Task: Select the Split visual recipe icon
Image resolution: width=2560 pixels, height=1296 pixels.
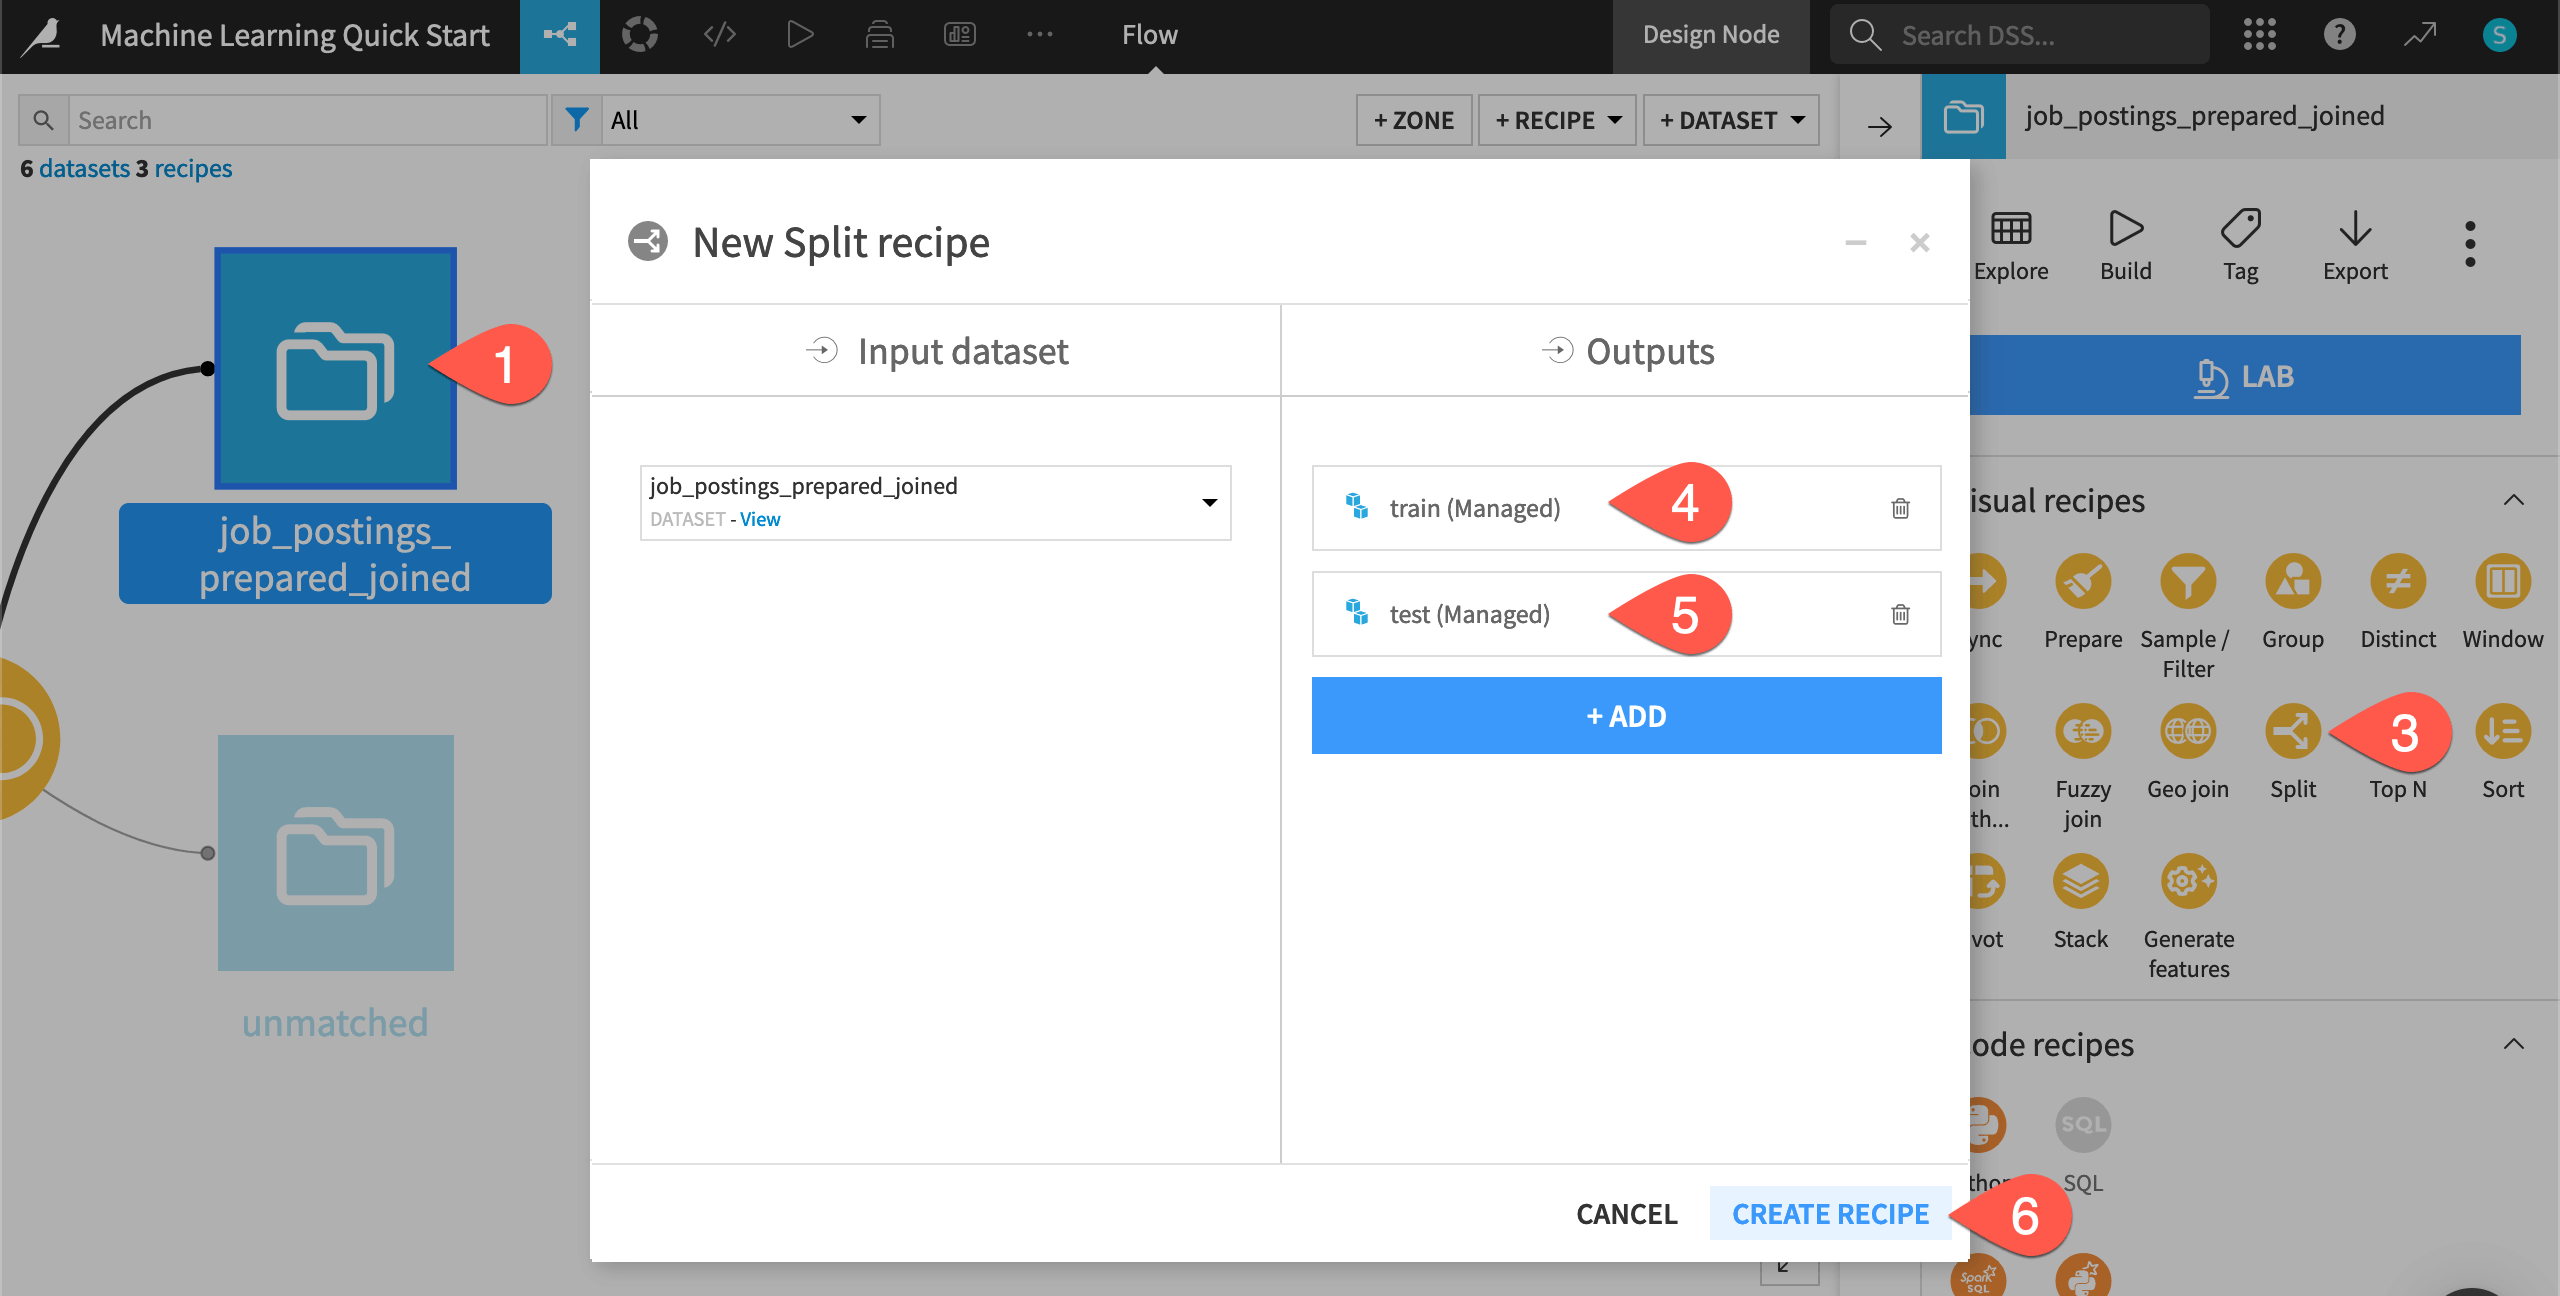Action: coord(2293,731)
